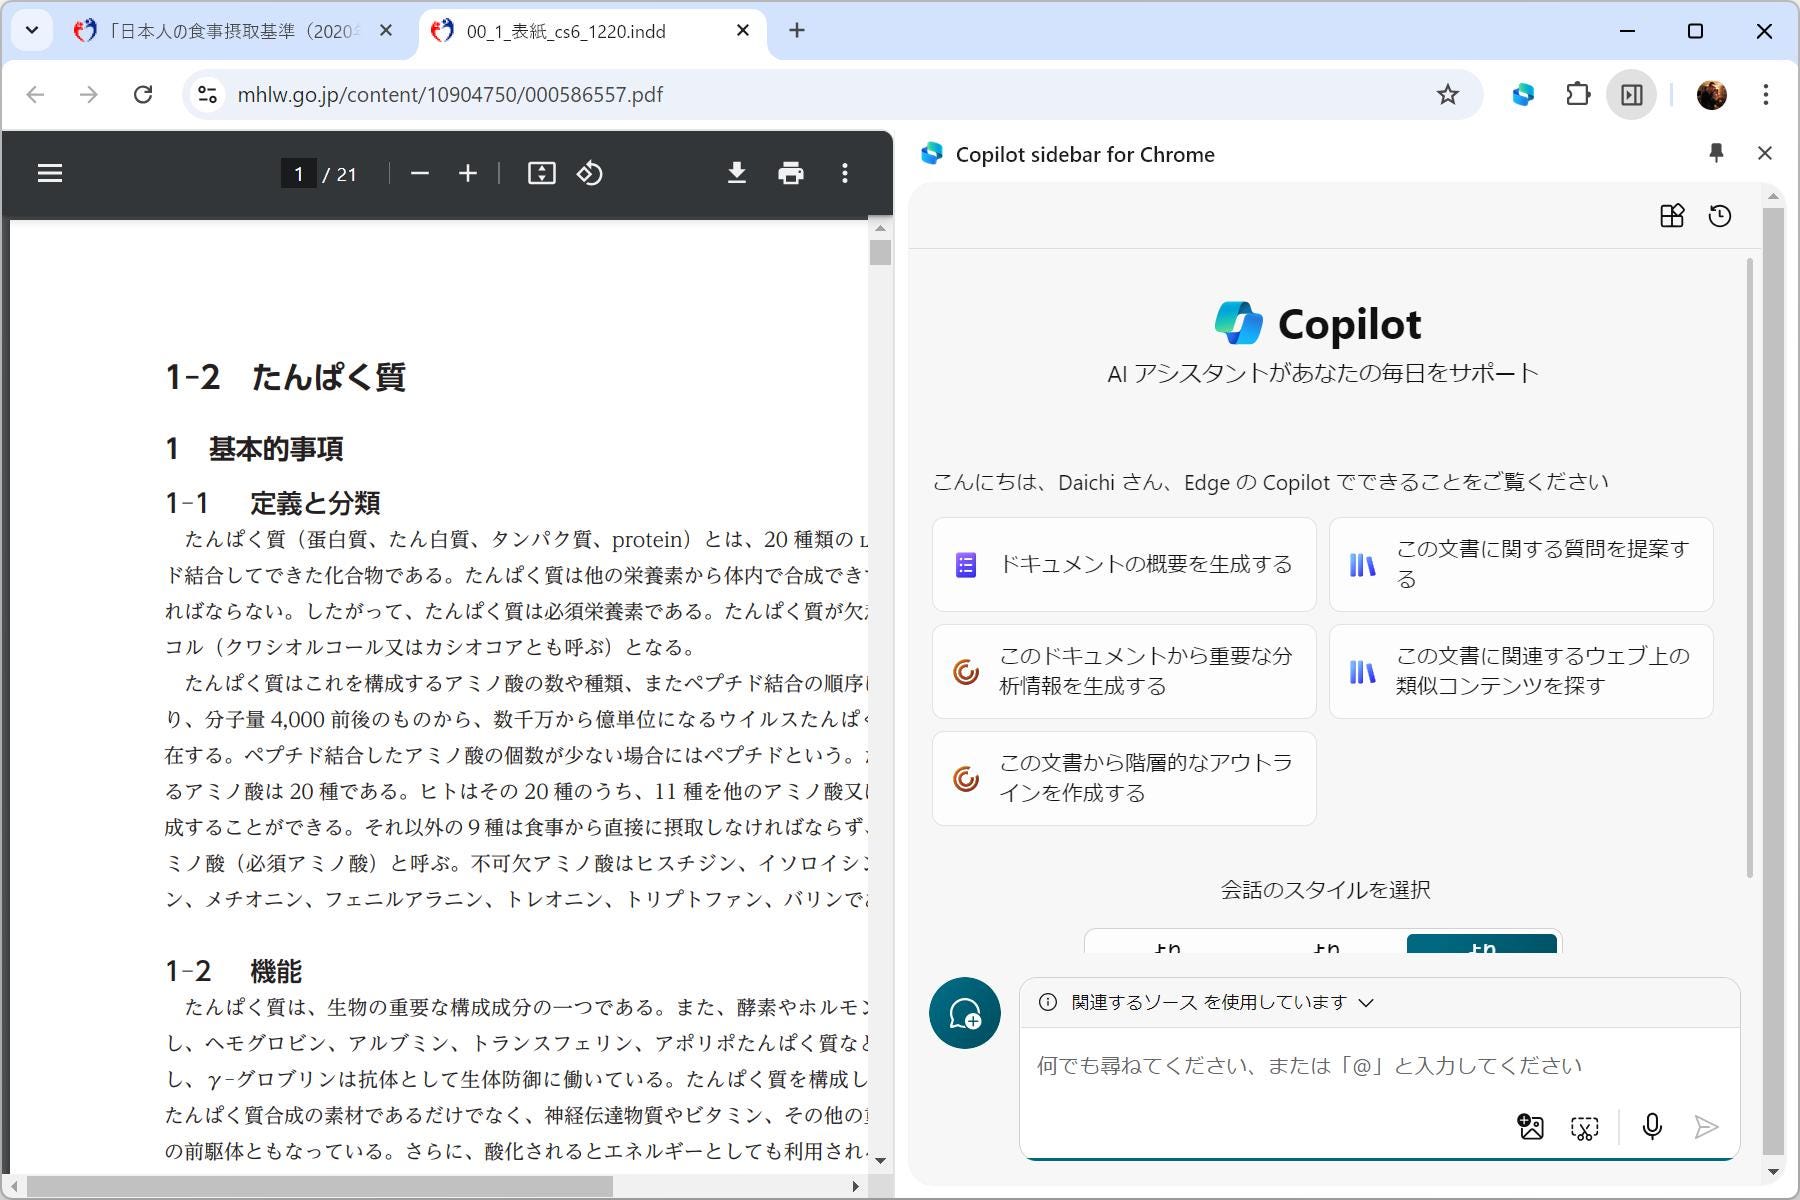
Task: View site information icon in address bar
Action: pyautogui.click(x=207, y=94)
